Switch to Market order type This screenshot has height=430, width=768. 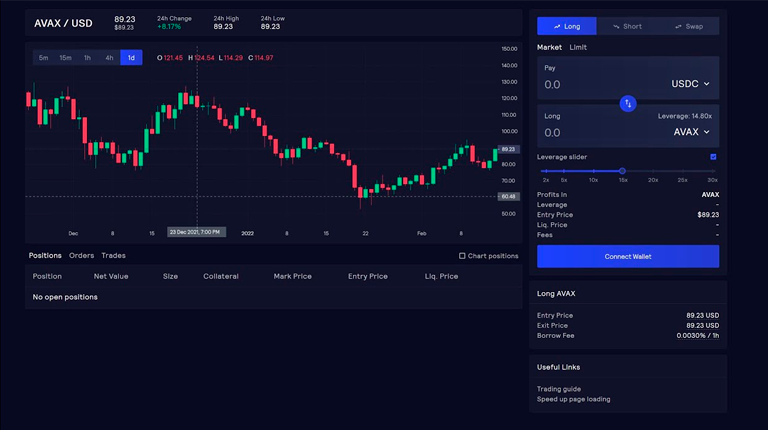tap(549, 48)
